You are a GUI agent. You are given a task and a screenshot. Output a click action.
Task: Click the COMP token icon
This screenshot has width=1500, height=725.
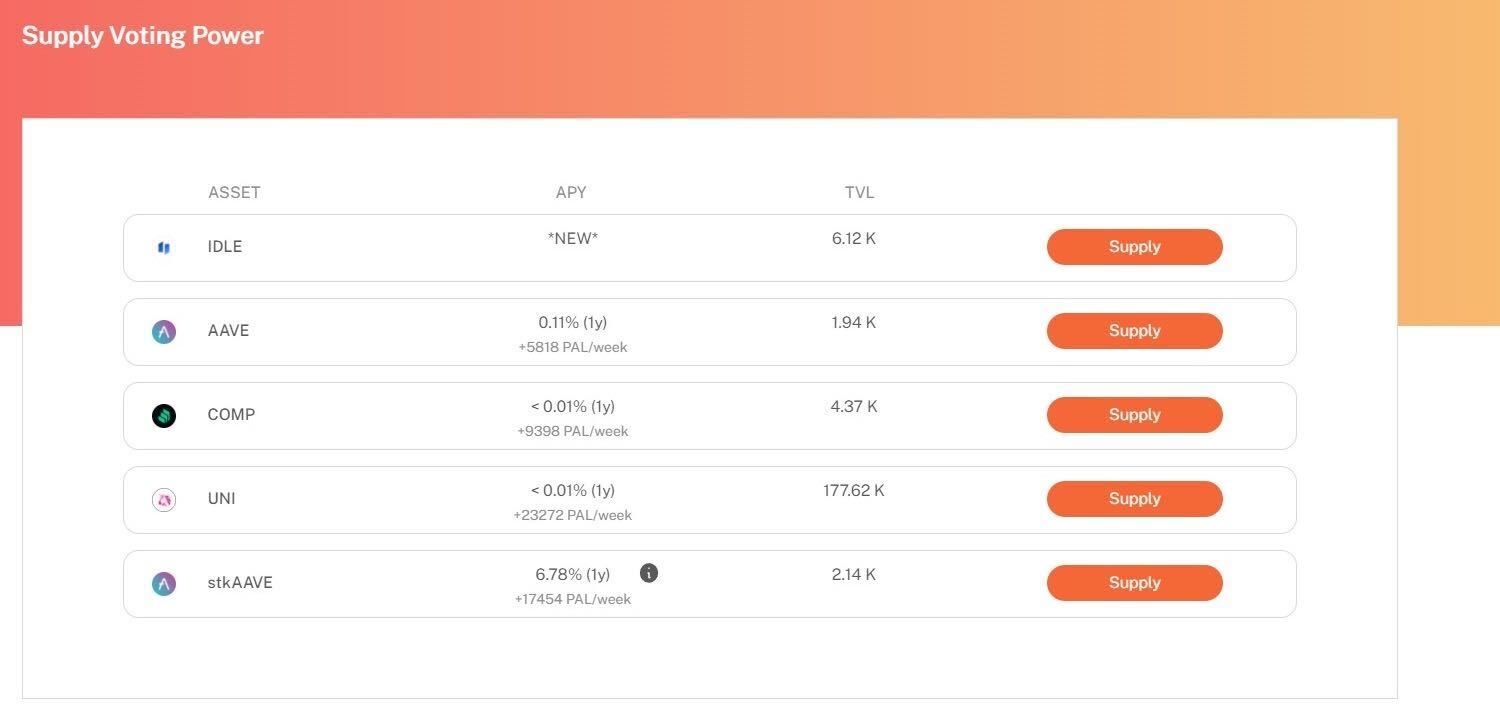[x=164, y=416]
